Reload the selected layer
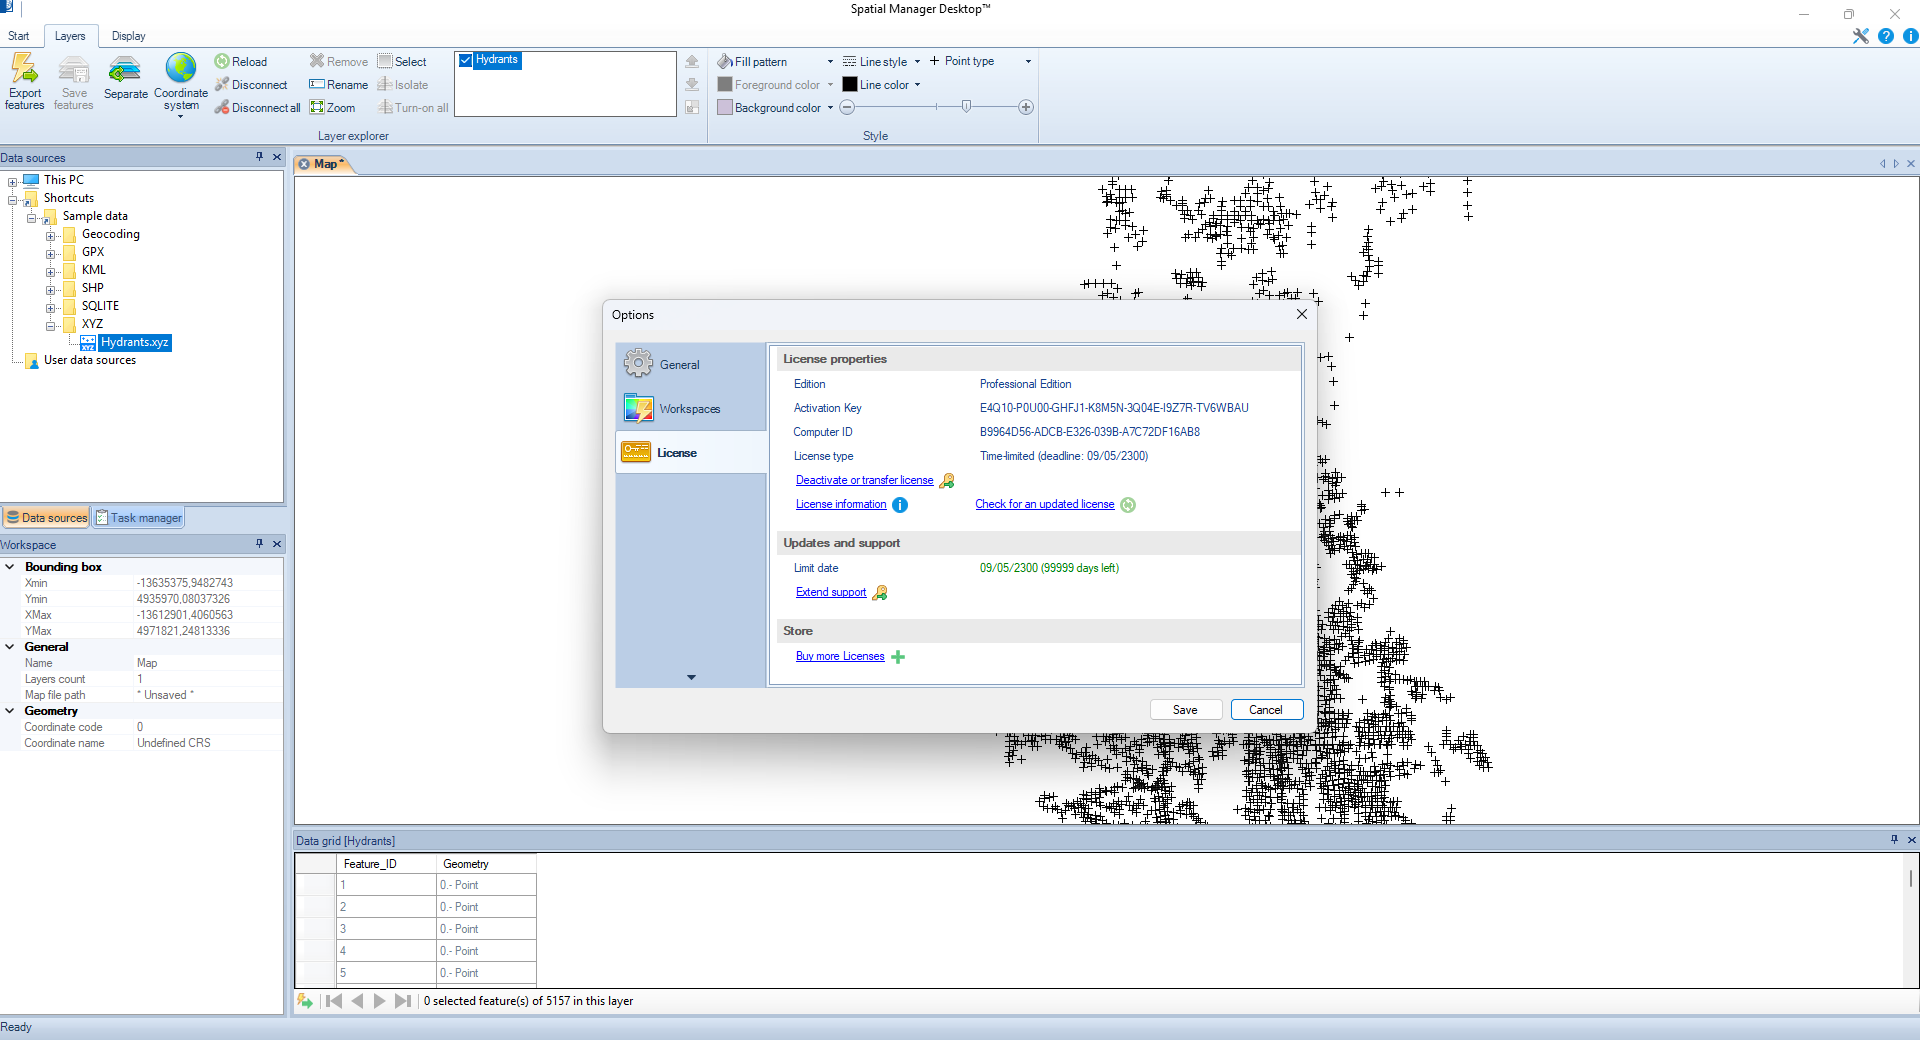This screenshot has height=1040, width=1920. (241, 61)
